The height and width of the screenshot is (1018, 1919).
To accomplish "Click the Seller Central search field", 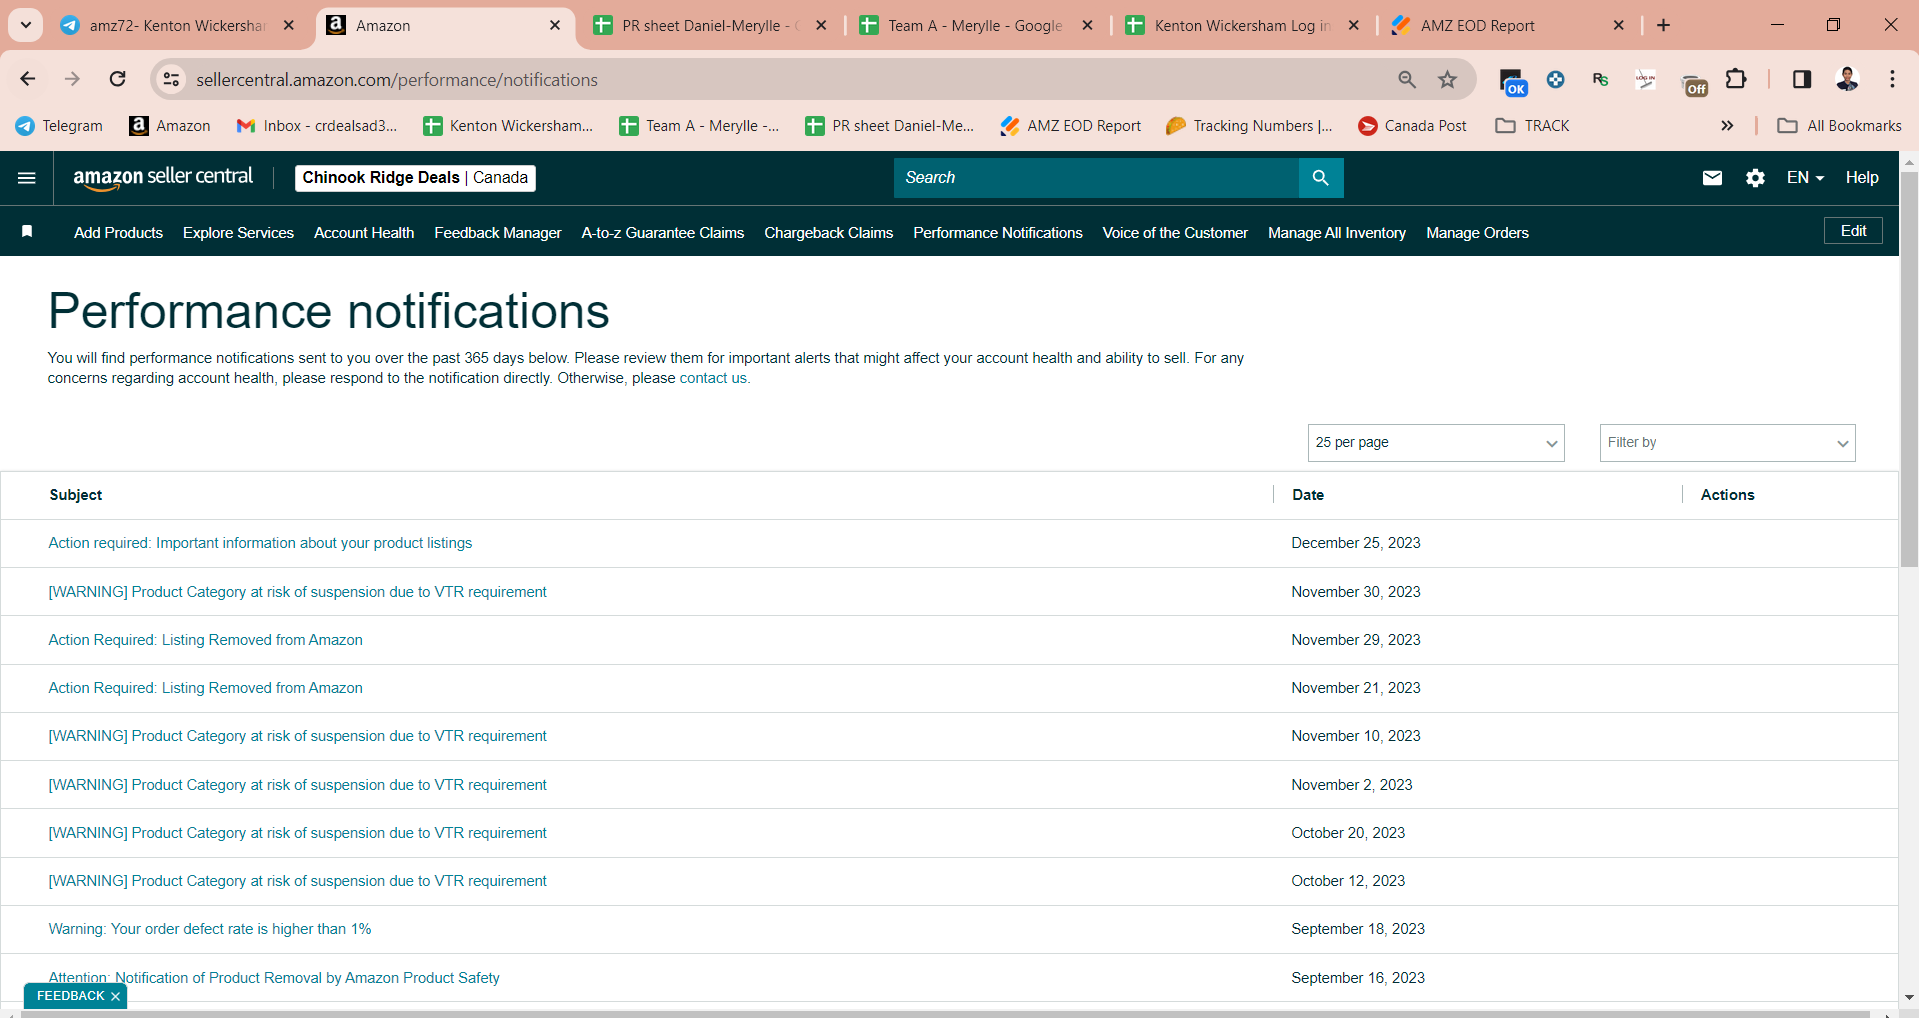I will 1096,178.
